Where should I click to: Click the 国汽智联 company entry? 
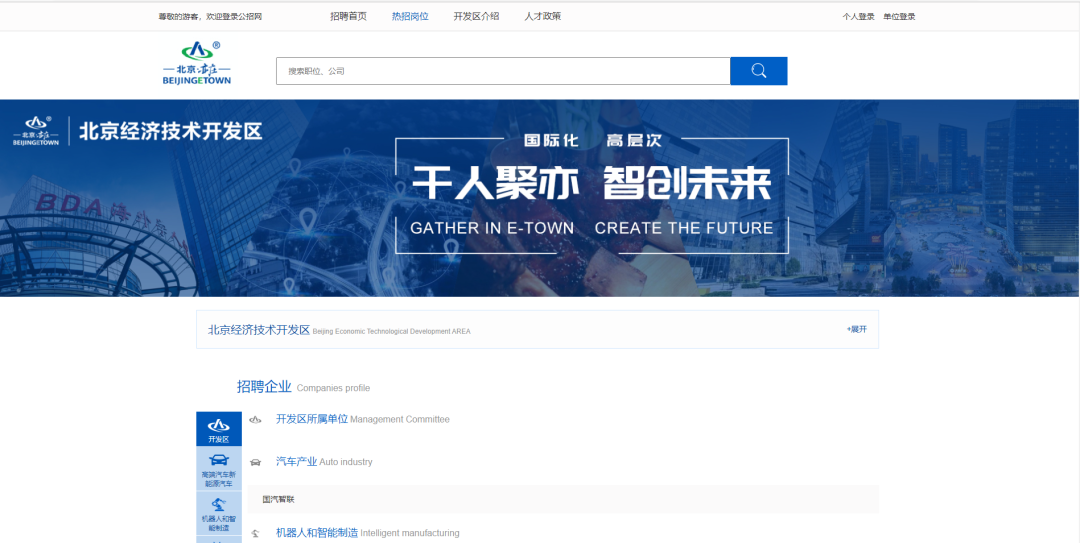[278, 499]
